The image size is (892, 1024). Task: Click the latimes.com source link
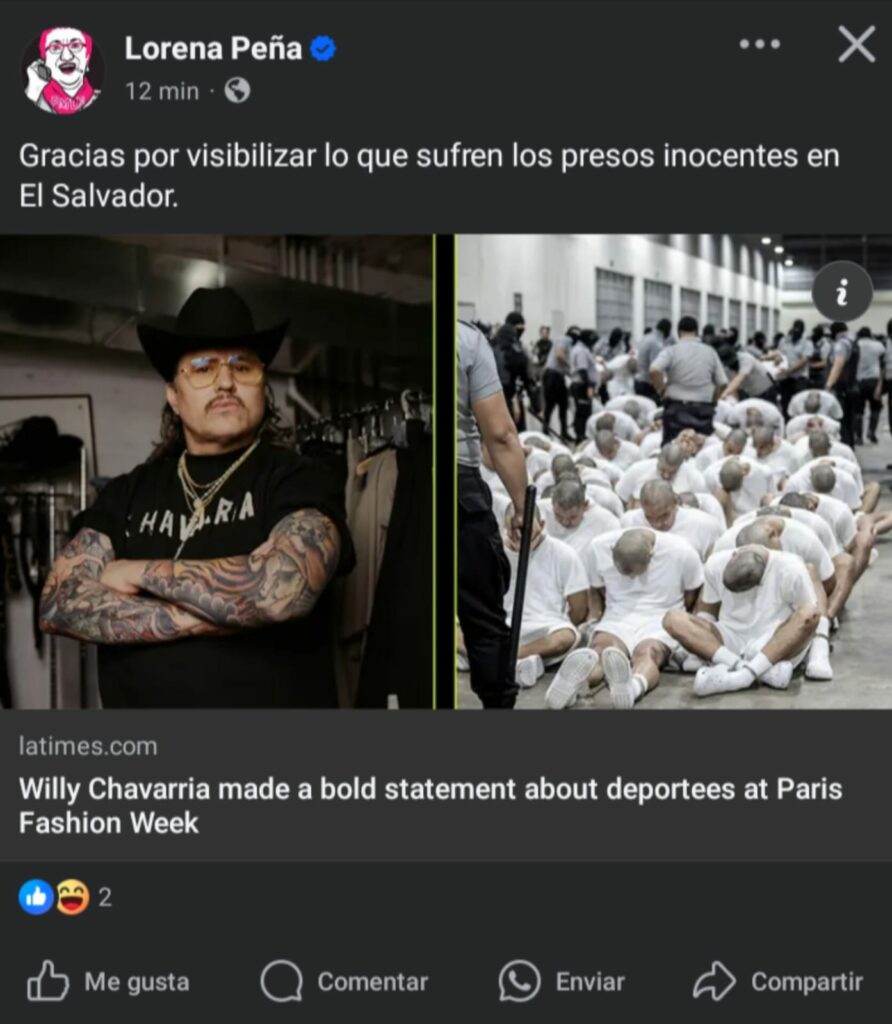pos(88,746)
